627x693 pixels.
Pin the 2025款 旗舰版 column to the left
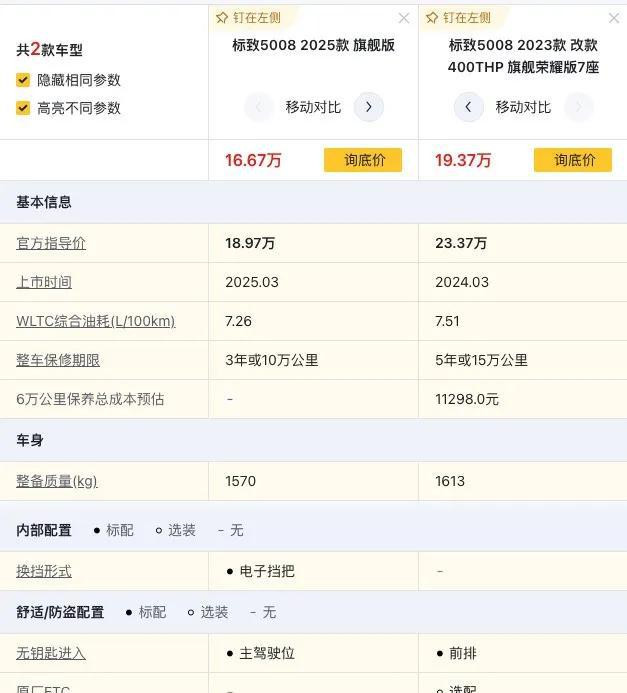pyautogui.click(x=248, y=18)
